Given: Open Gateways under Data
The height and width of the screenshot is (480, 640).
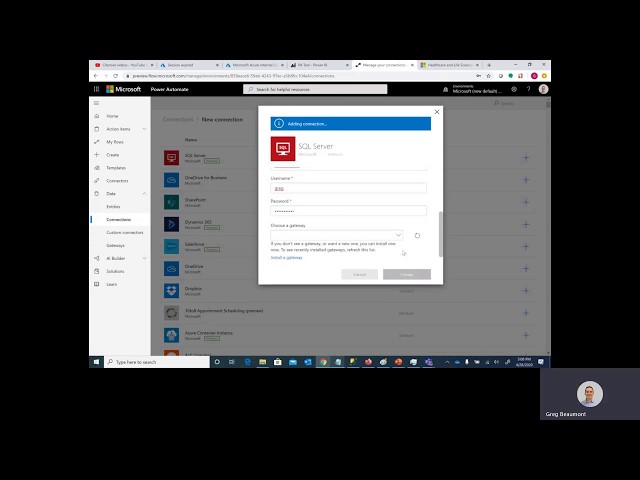Looking at the screenshot, I should [116, 246].
